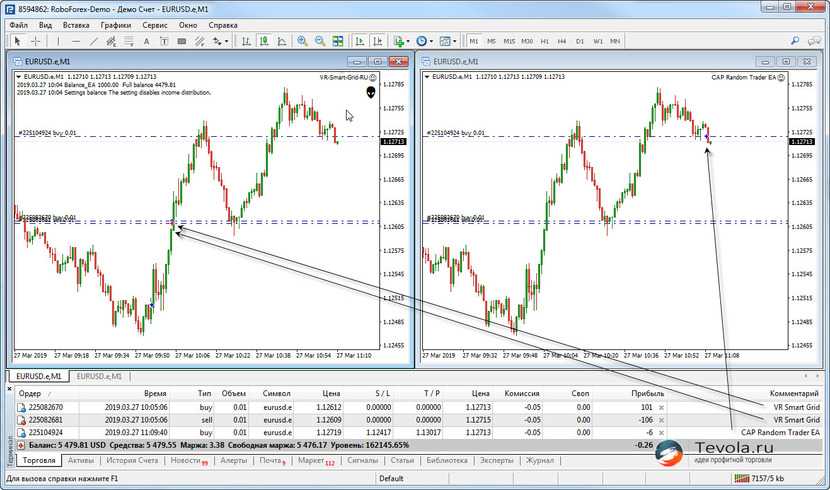Switch chart to H1 timeframe
Image resolution: width=830 pixels, height=490 pixels.
pyautogui.click(x=545, y=41)
